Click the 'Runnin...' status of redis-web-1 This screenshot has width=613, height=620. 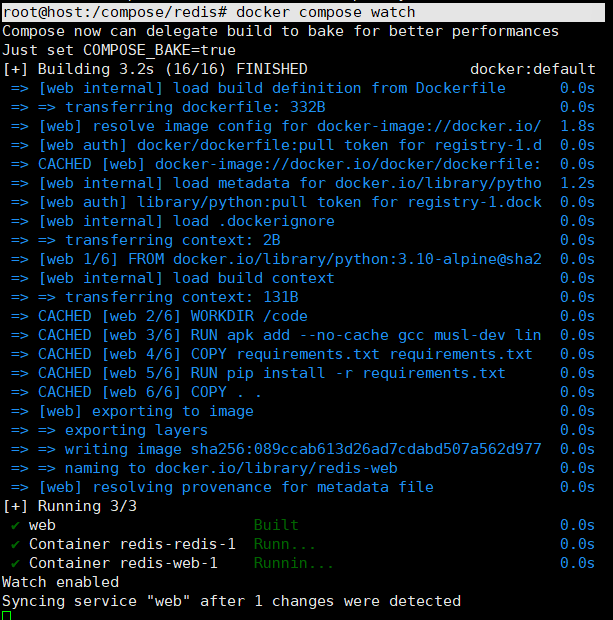point(293,563)
